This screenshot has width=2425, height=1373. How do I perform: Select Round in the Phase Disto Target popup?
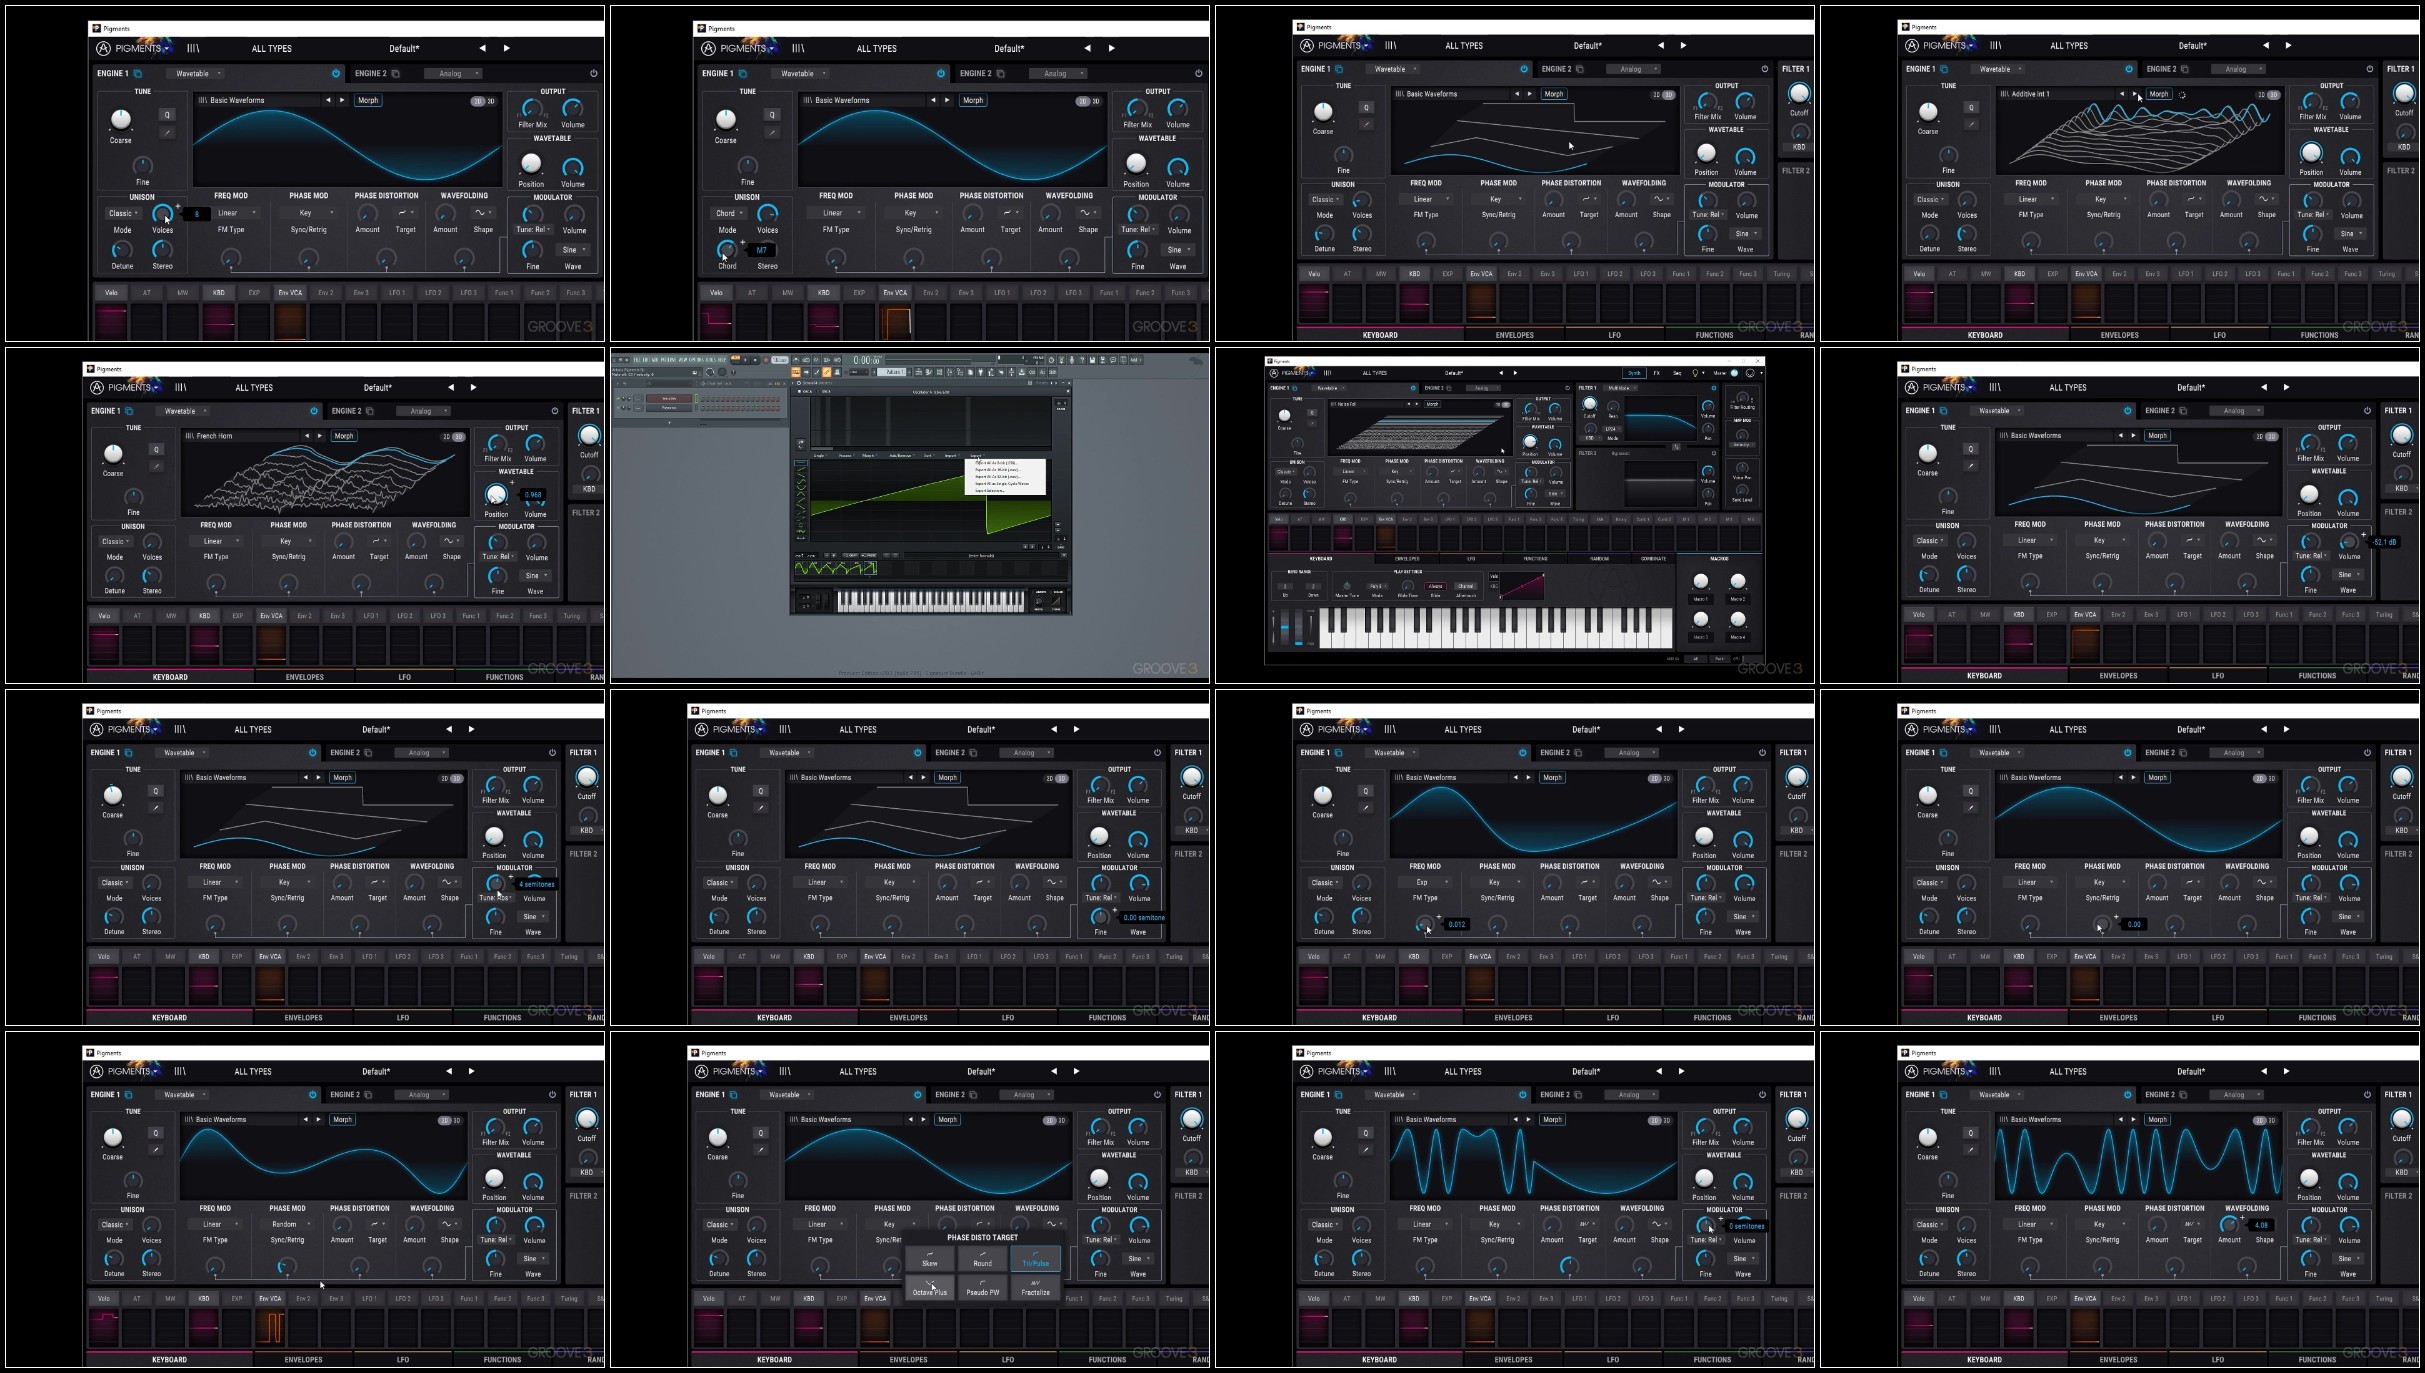click(x=983, y=1259)
